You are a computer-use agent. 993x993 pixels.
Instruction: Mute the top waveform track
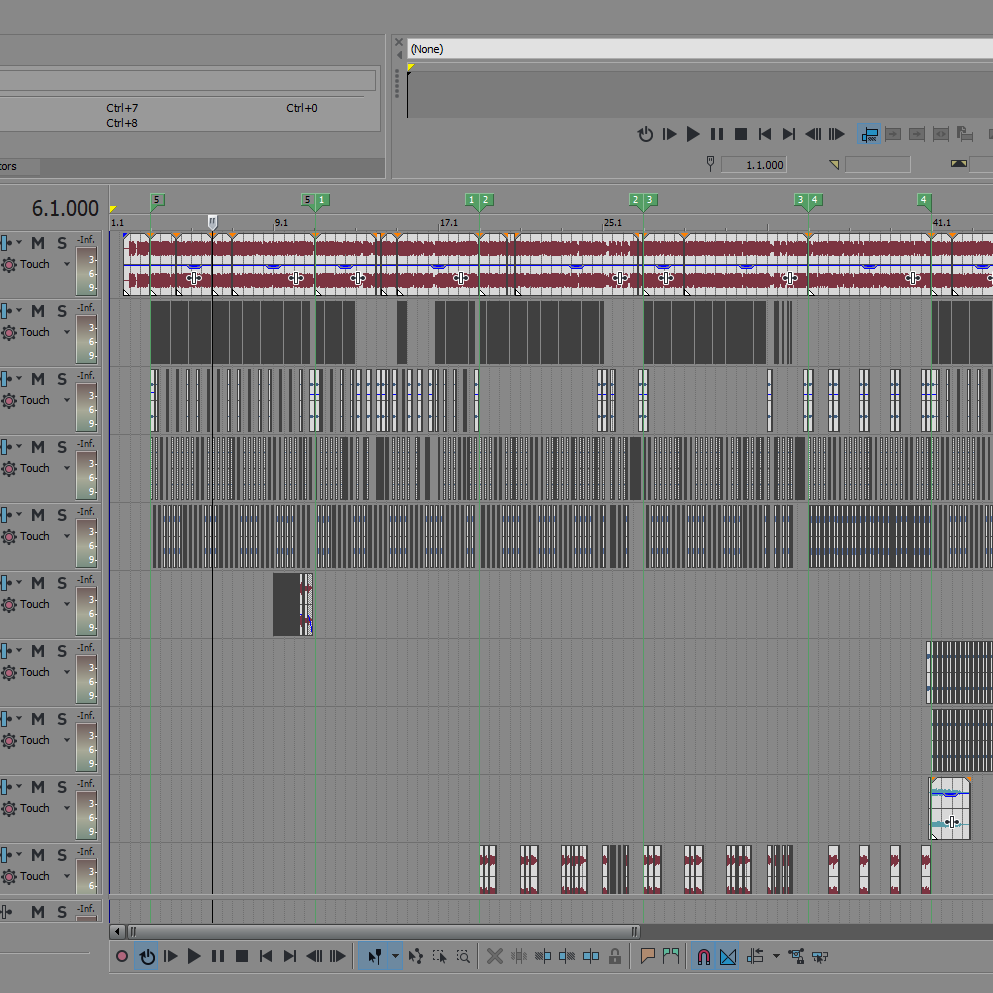(x=38, y=243)
